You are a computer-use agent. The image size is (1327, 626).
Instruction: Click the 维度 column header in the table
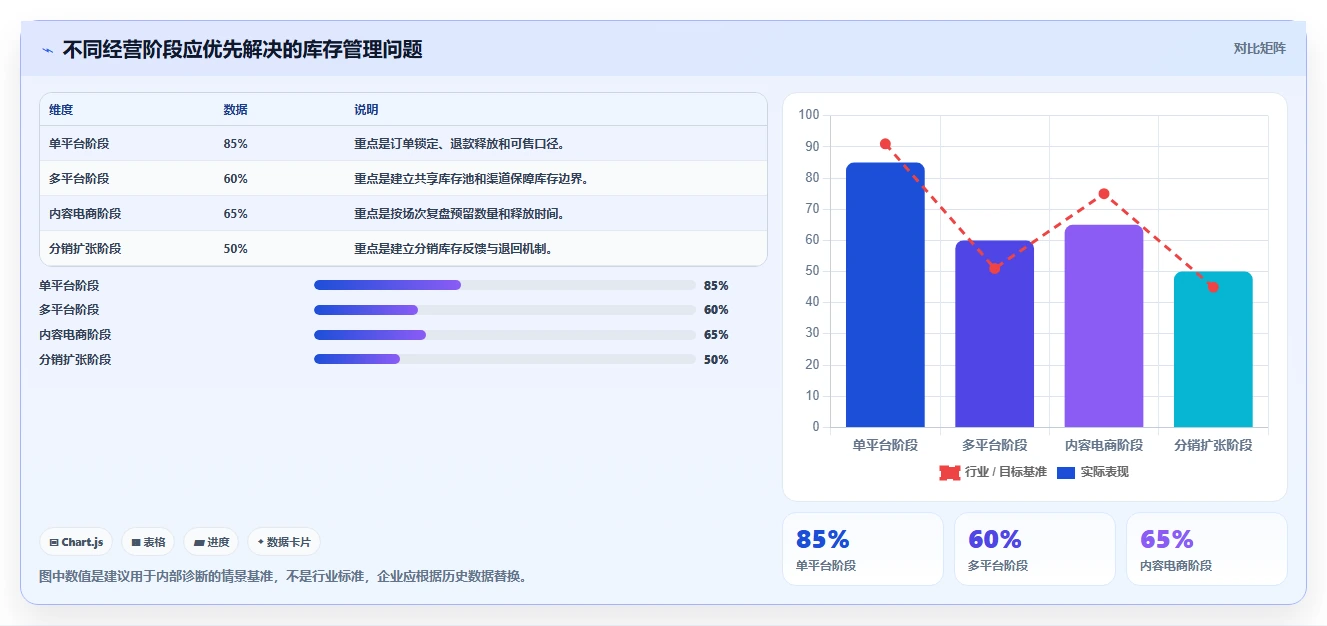[x=61, y=110]
